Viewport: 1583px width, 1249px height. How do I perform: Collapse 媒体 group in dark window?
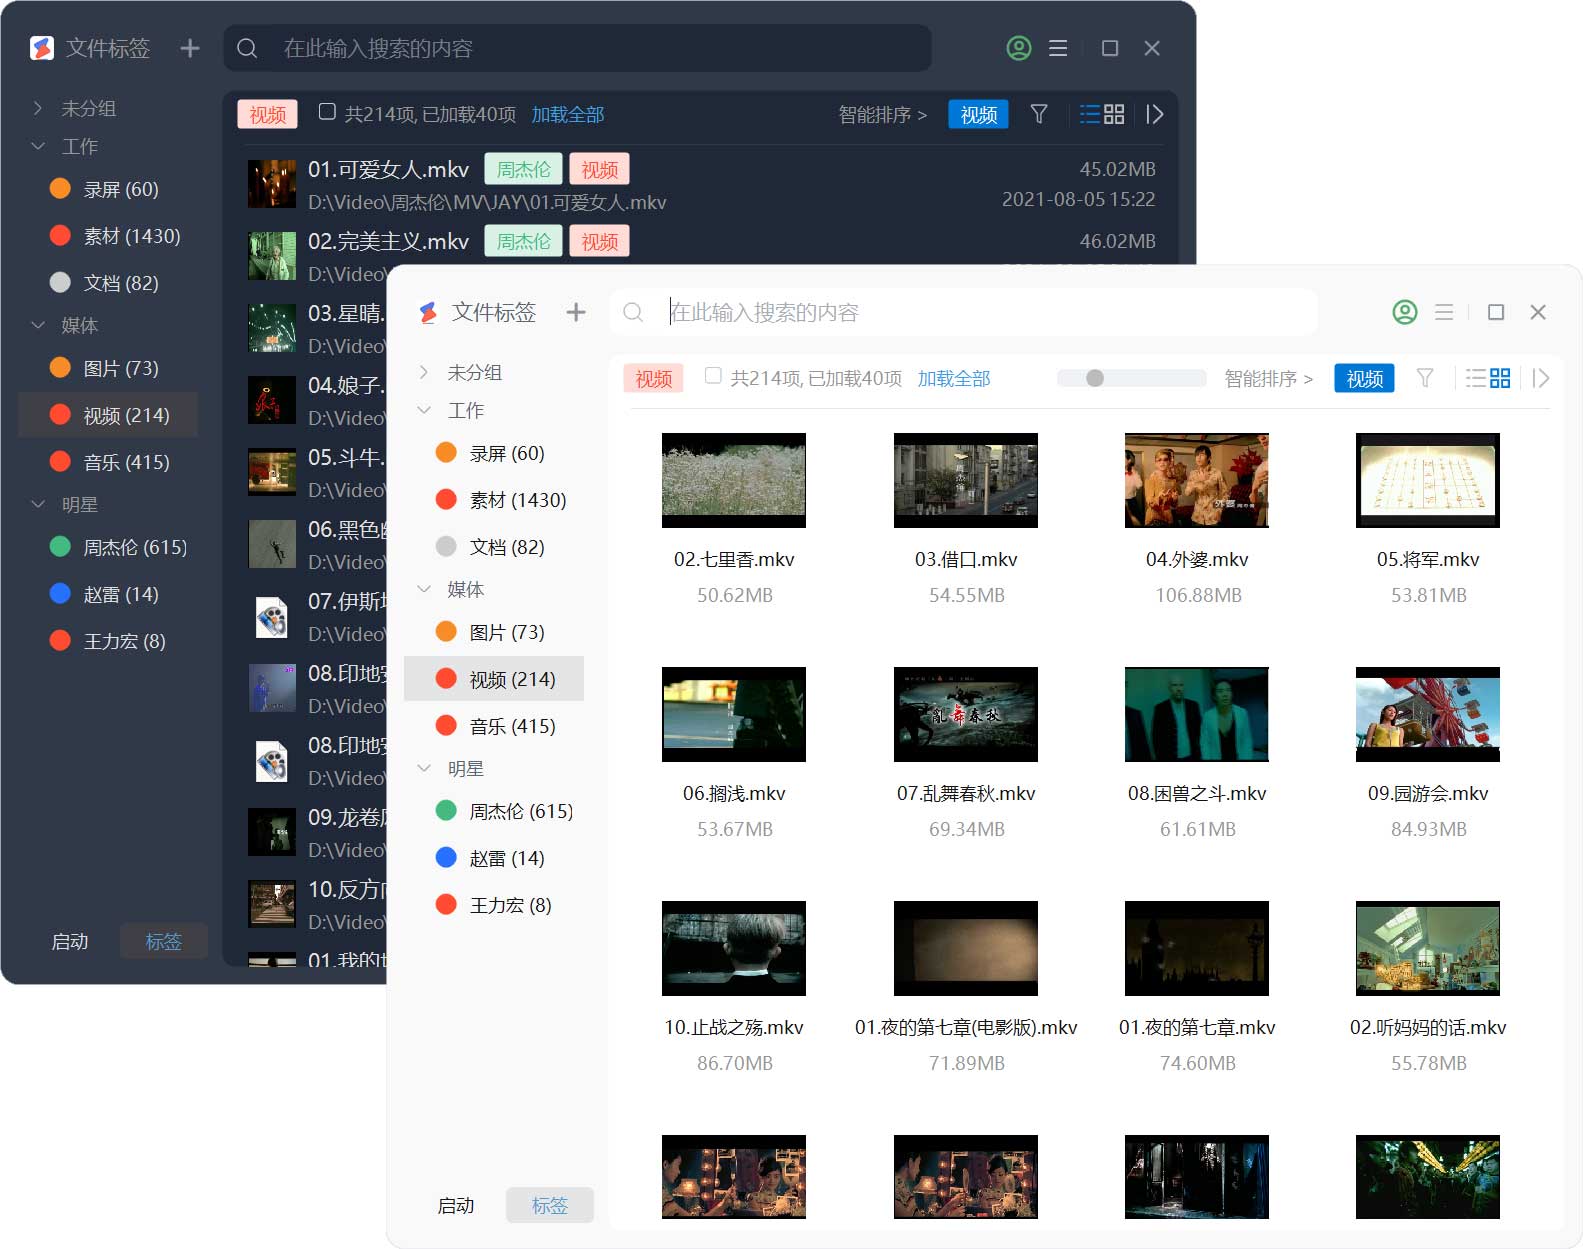coord(38,325)
